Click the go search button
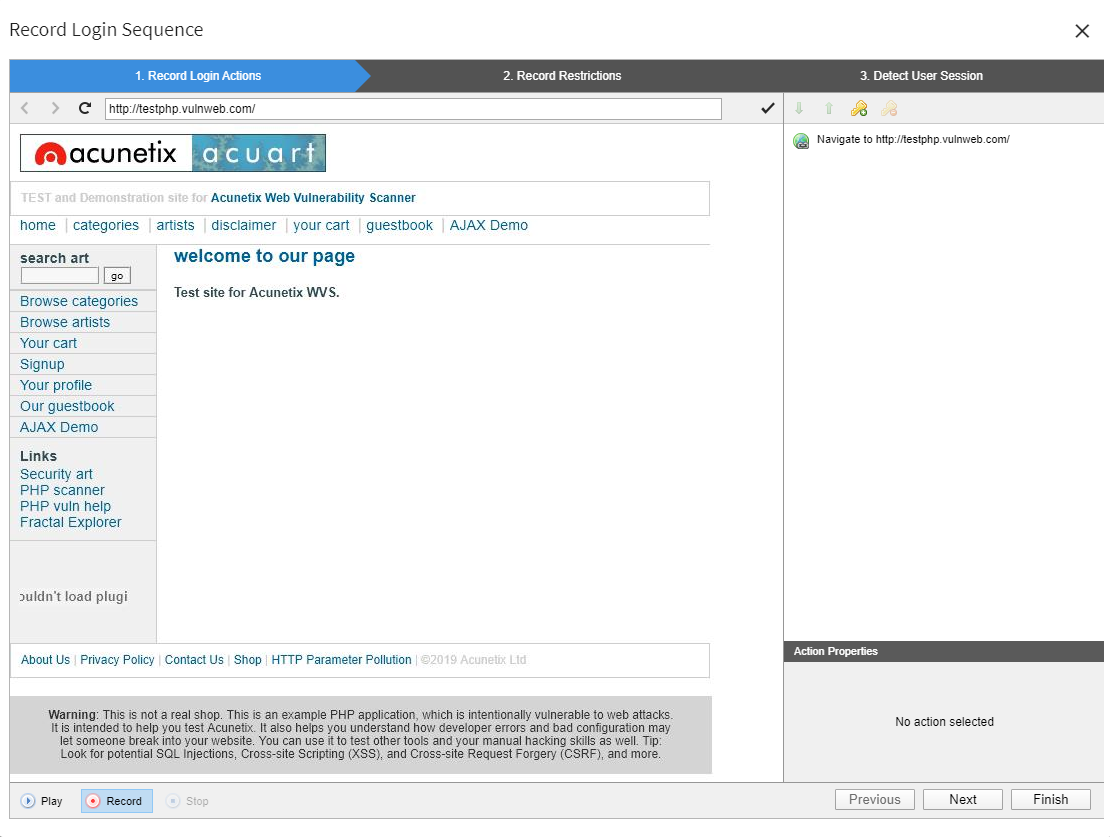Screen dimensions: 1110x837 click(117, 275)
